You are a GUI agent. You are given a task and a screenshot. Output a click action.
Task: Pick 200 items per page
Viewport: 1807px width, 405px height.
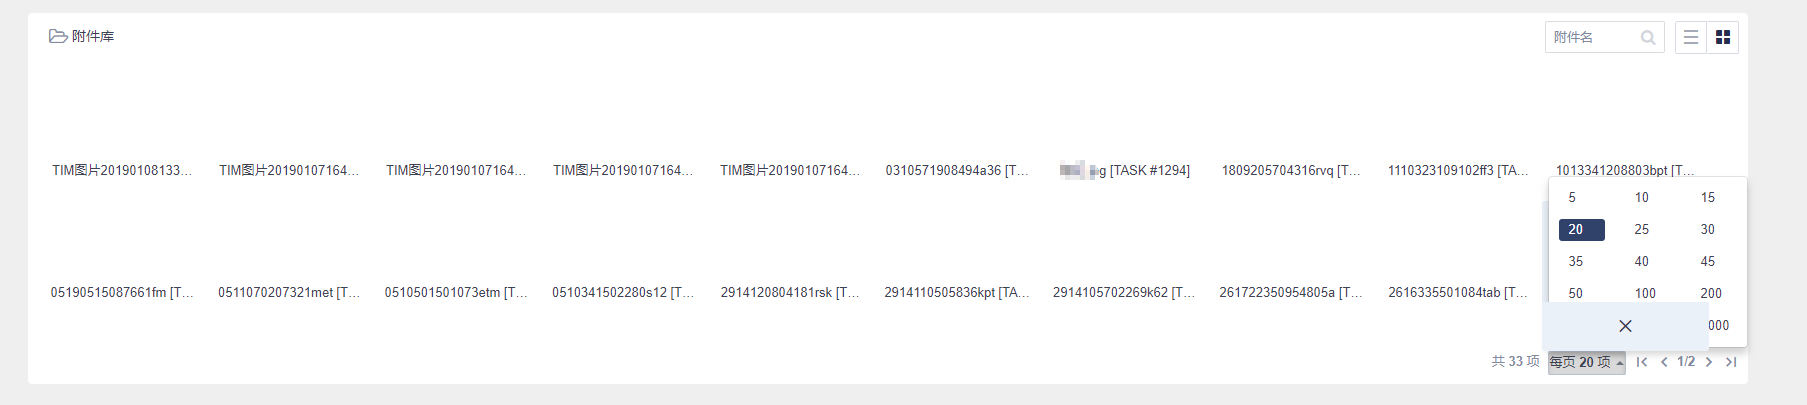click(x=1711, y=293)
